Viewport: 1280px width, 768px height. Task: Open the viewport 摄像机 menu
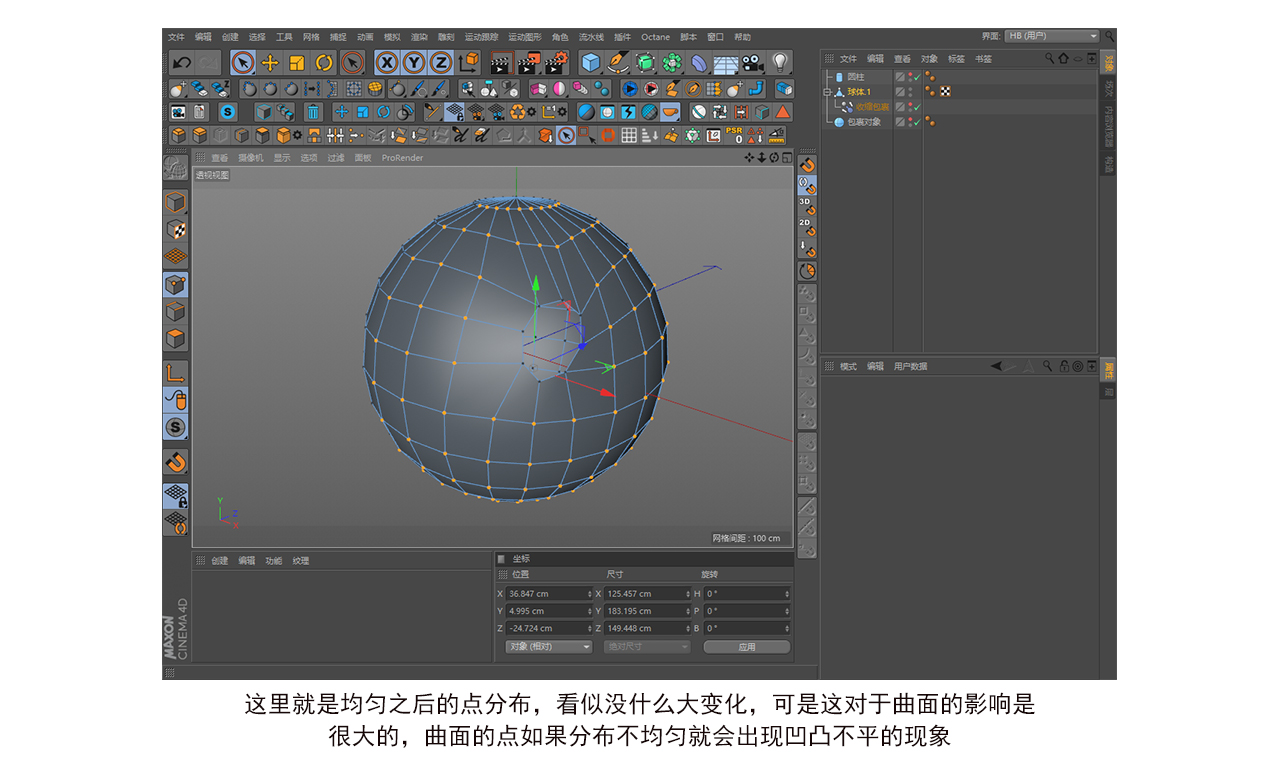(250, 158)
